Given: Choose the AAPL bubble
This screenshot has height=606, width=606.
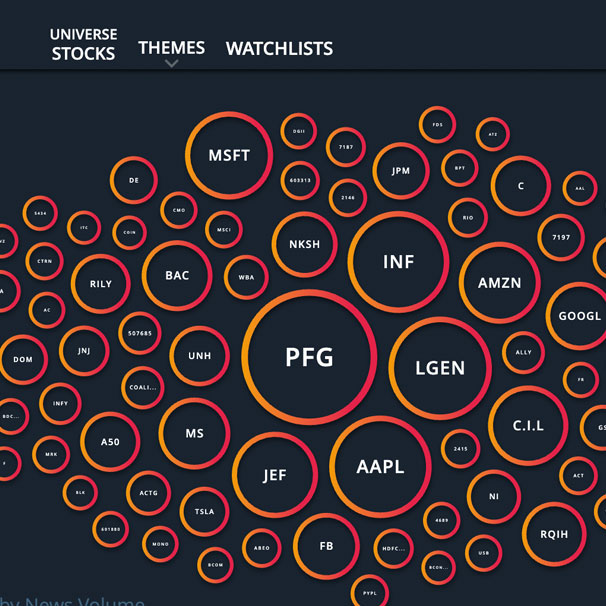Looking at the screenshot, I should click(x=380, y=466).
